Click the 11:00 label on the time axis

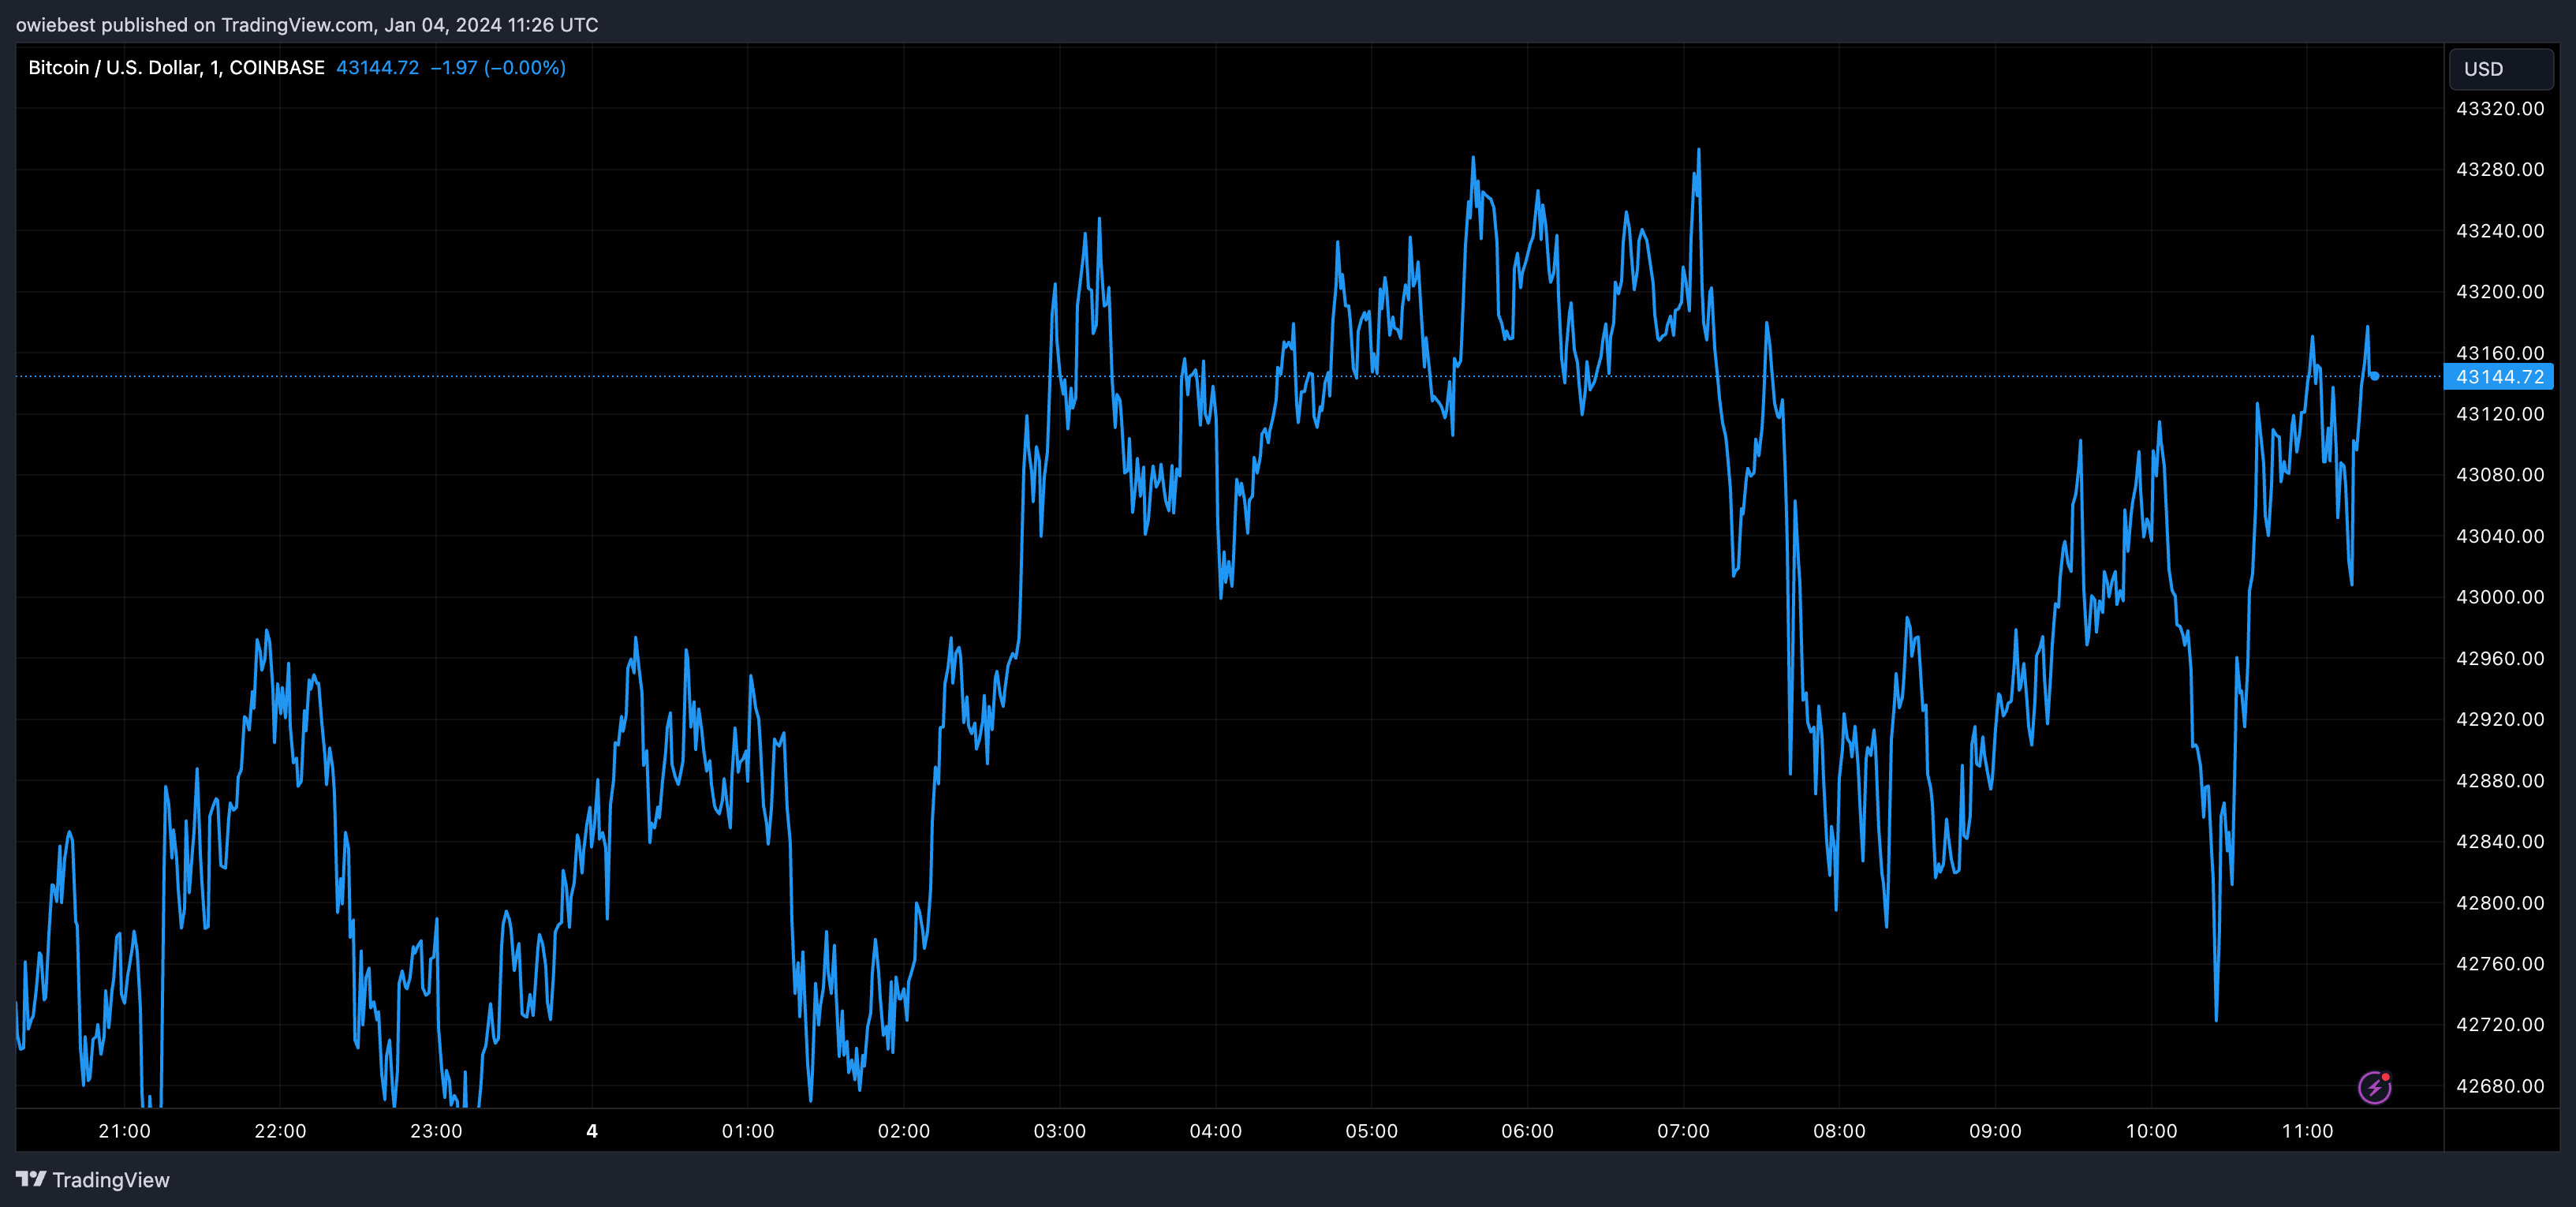[2310, 1131]
